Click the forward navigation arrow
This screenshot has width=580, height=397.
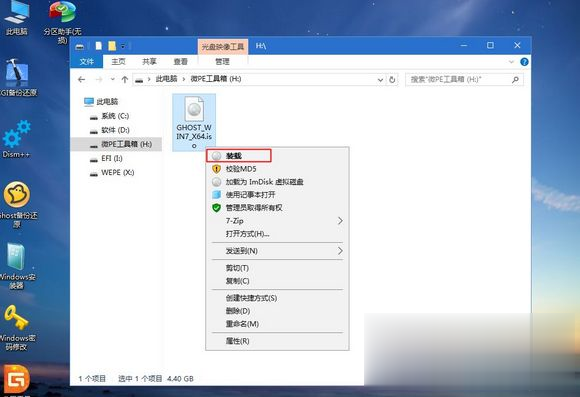[x=99, y=80]
